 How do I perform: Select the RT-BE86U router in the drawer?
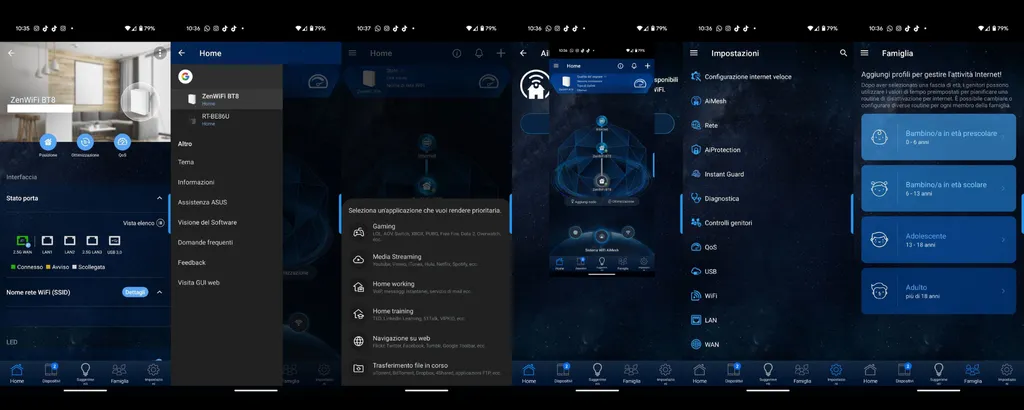pos(227,119)
